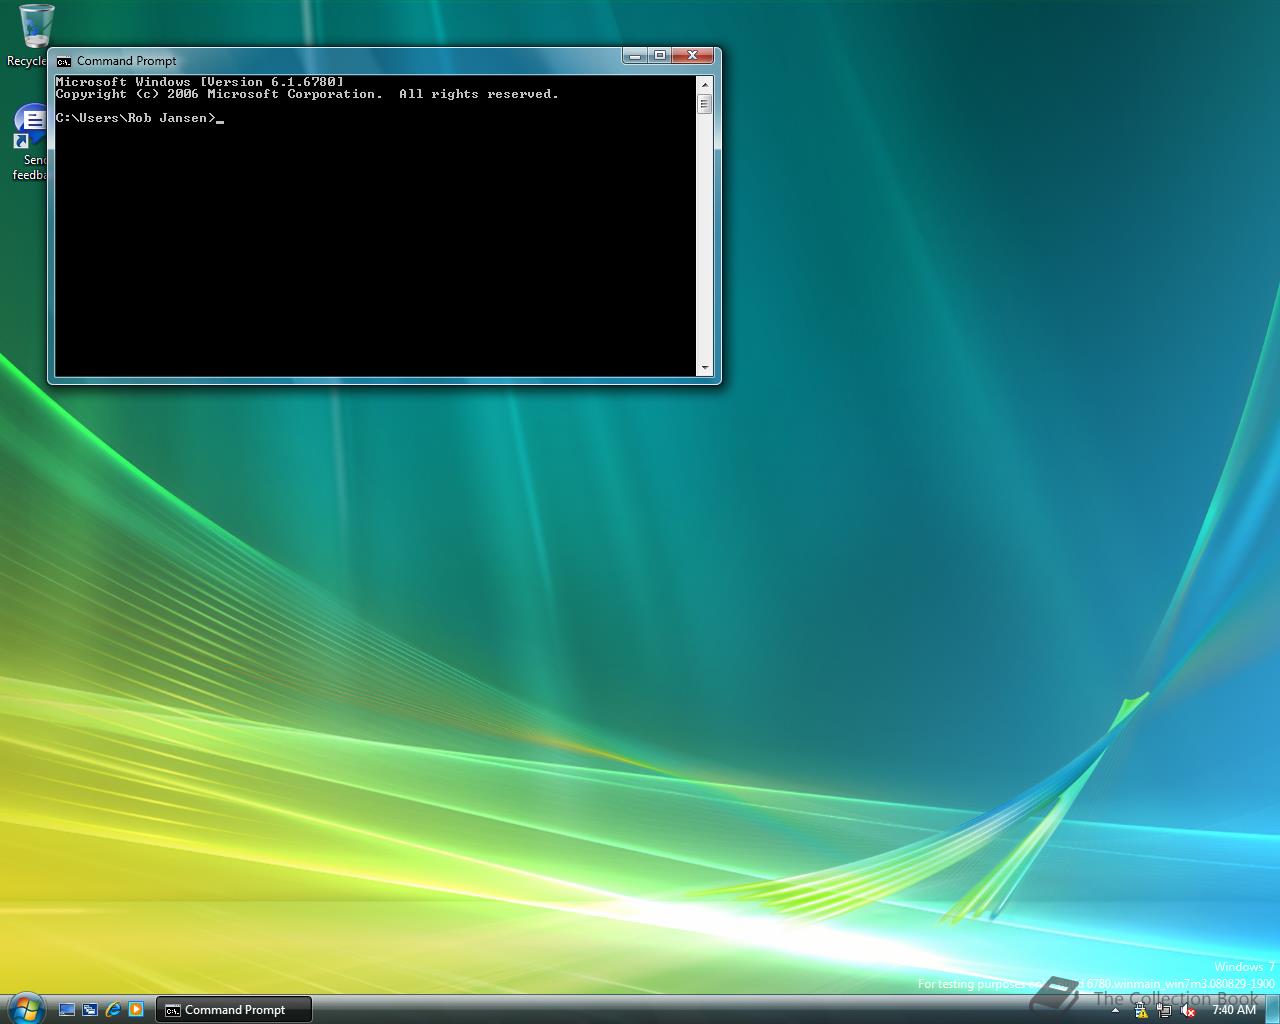Launch Internet Explorer from quick launch
Viewport: 1280px width, 1024px height.
click(x=113, y=1010)
